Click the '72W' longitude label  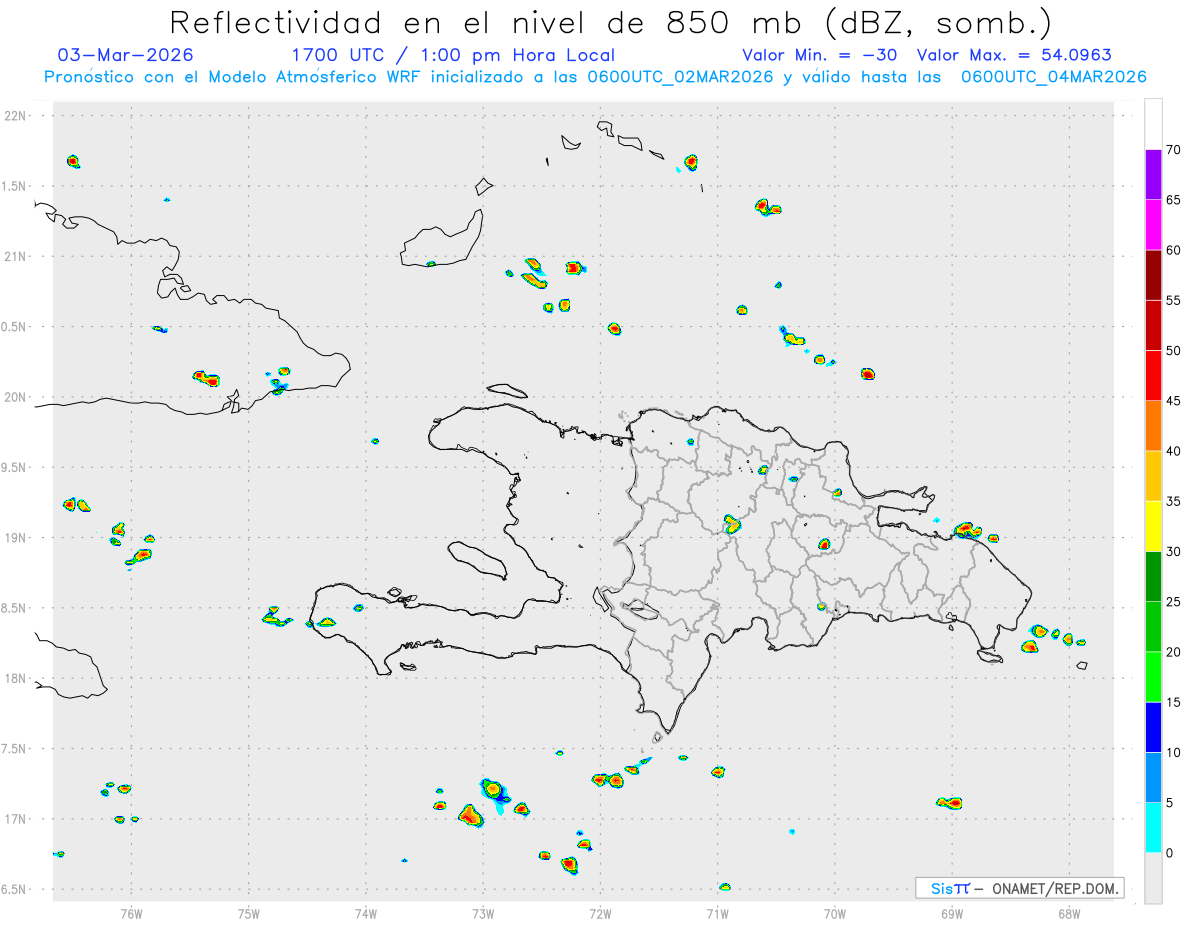coord(600,913)
